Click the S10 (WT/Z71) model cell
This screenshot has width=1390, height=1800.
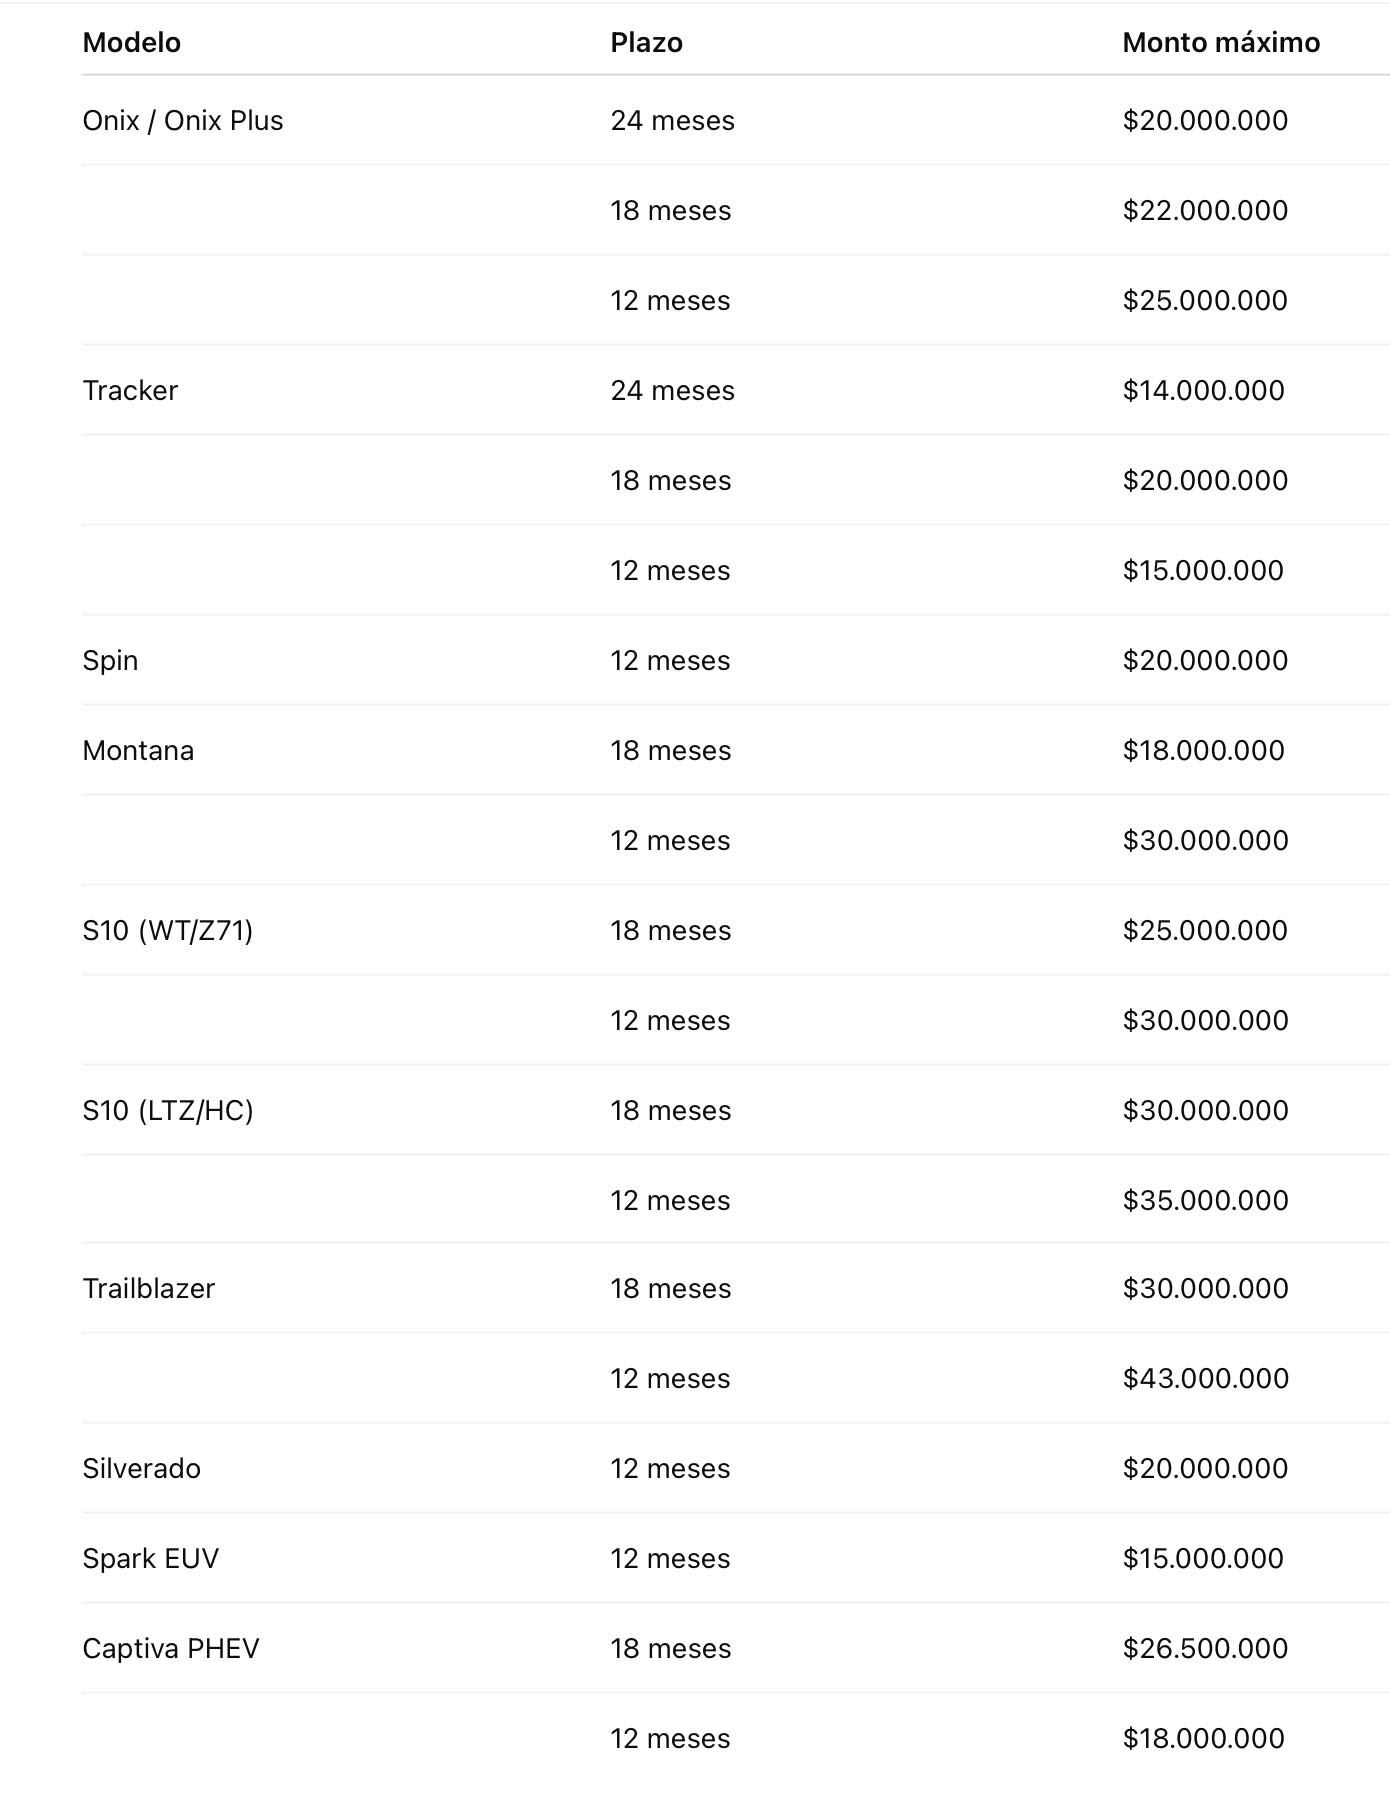click(168, 931)
